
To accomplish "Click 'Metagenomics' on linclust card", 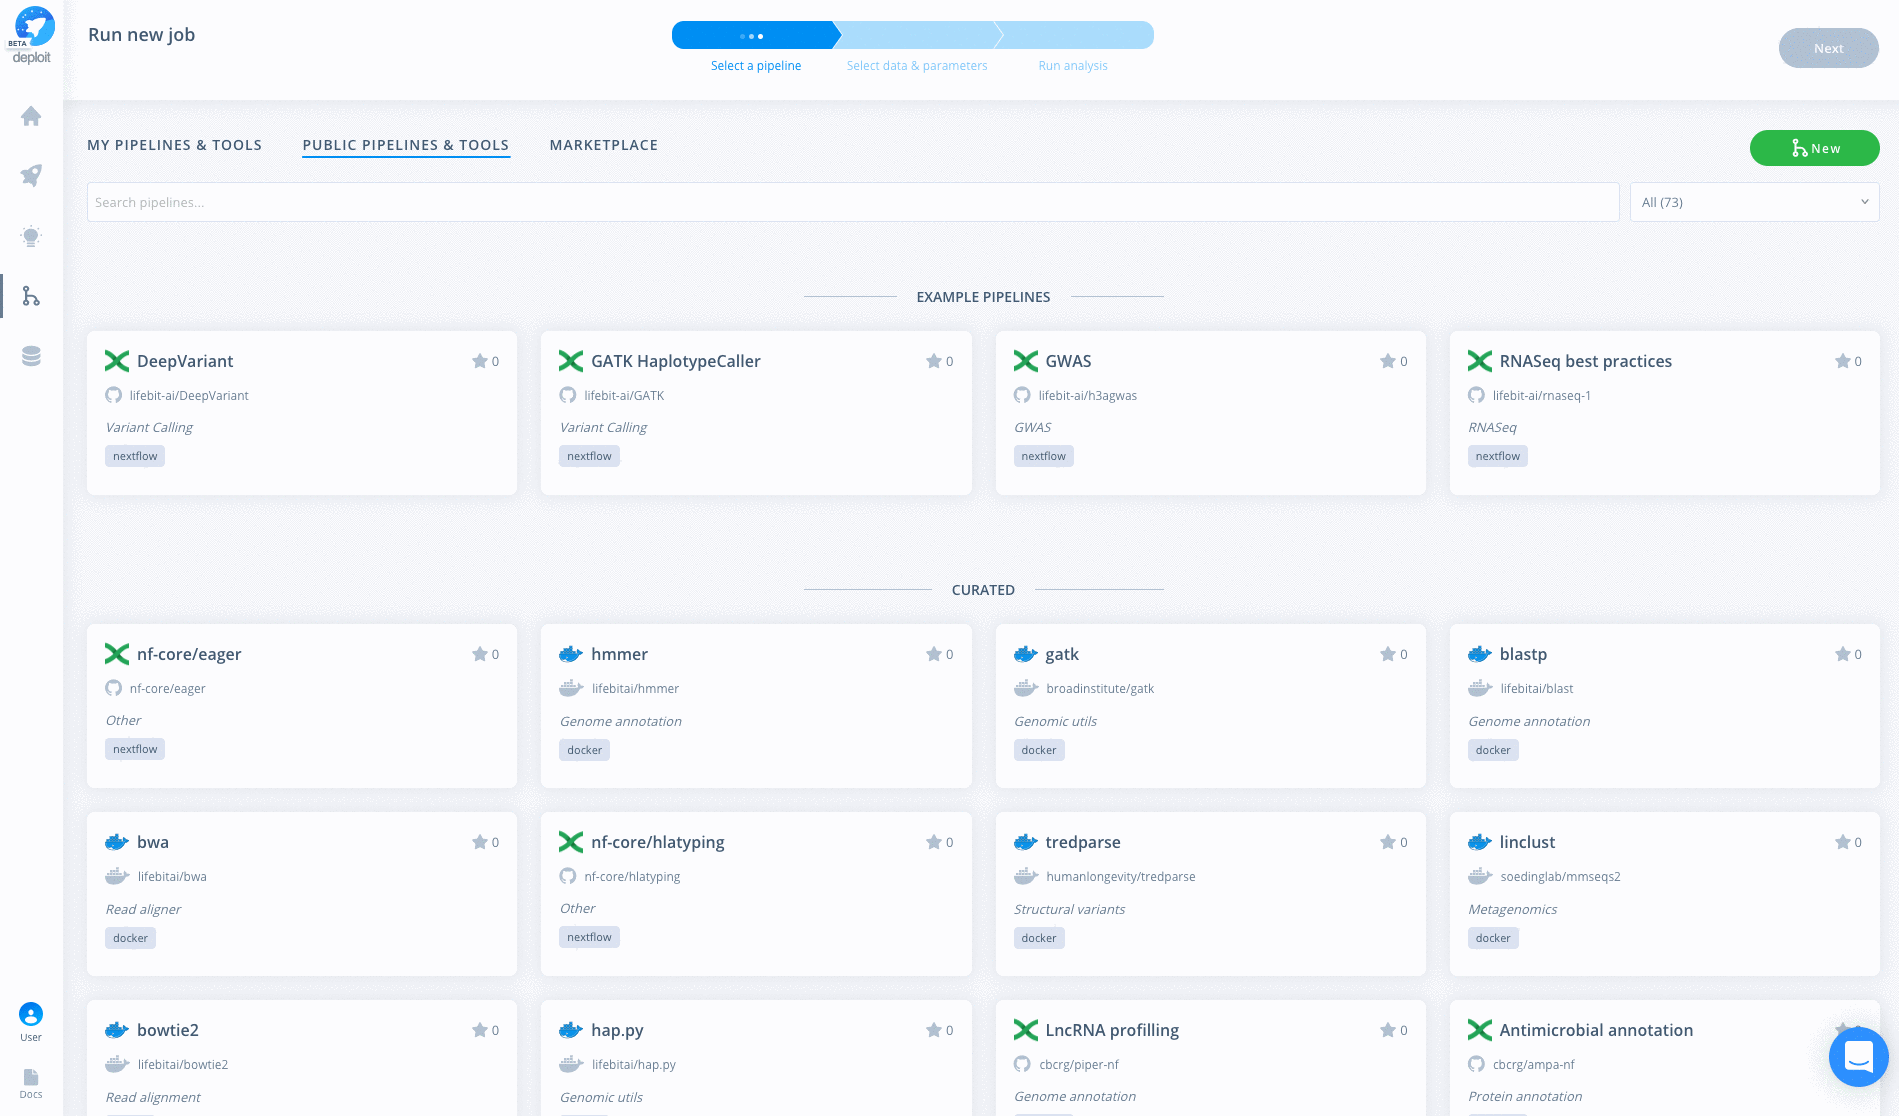I will point(1512,909).
